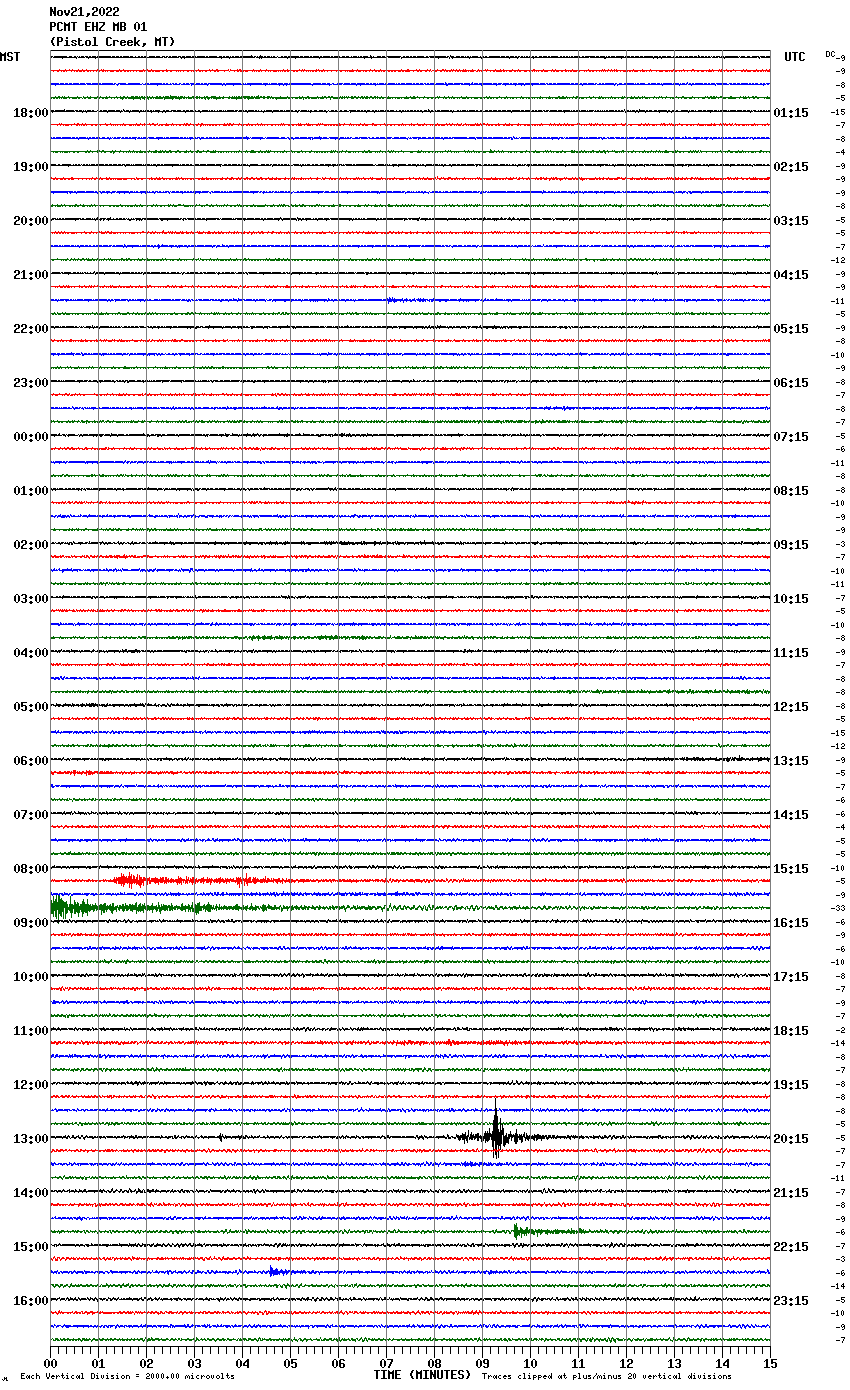The width and height of the screenshot is (850, 1390).
Task: Select the 09:00 MST time label
Action: 31,923
